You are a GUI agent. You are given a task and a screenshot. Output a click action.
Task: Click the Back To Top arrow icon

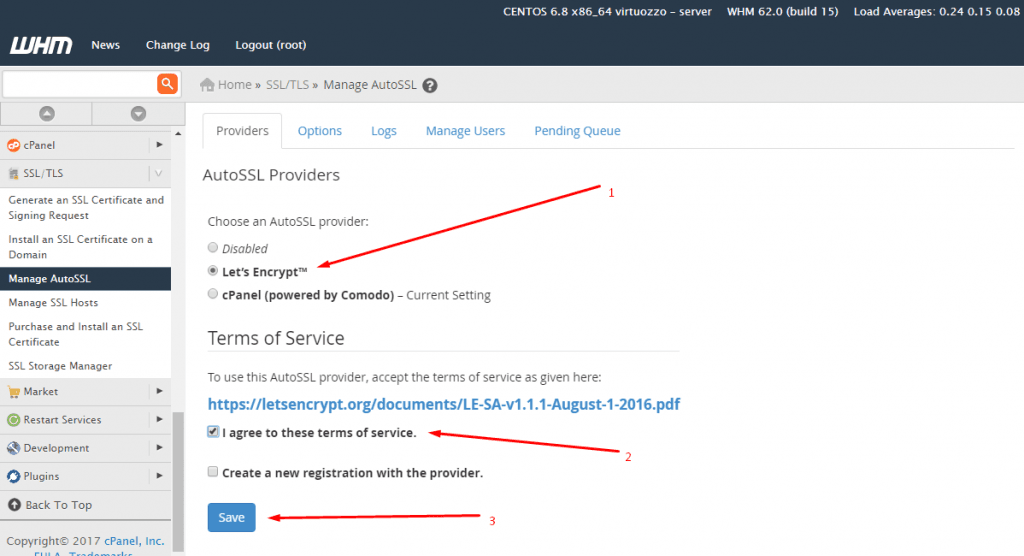click(14, 505)
